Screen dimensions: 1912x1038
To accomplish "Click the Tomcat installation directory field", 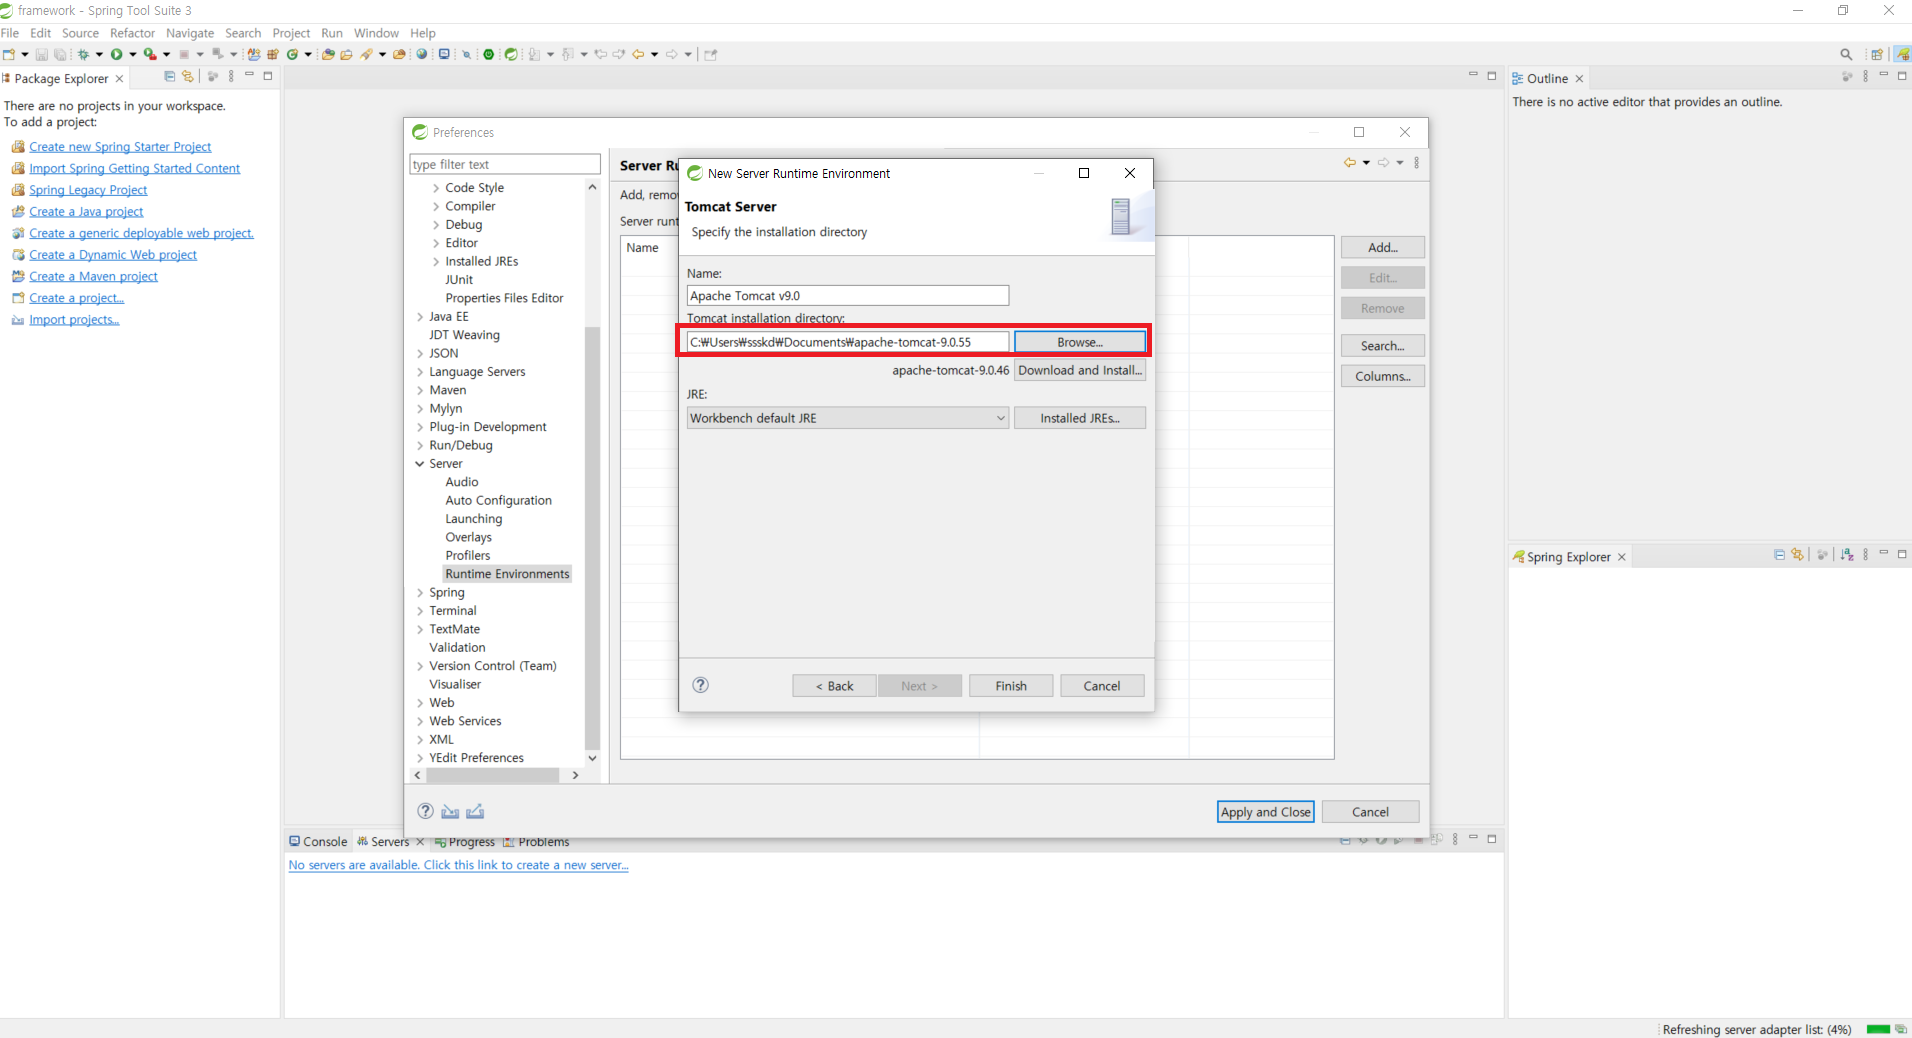I will tap(848, 342).
